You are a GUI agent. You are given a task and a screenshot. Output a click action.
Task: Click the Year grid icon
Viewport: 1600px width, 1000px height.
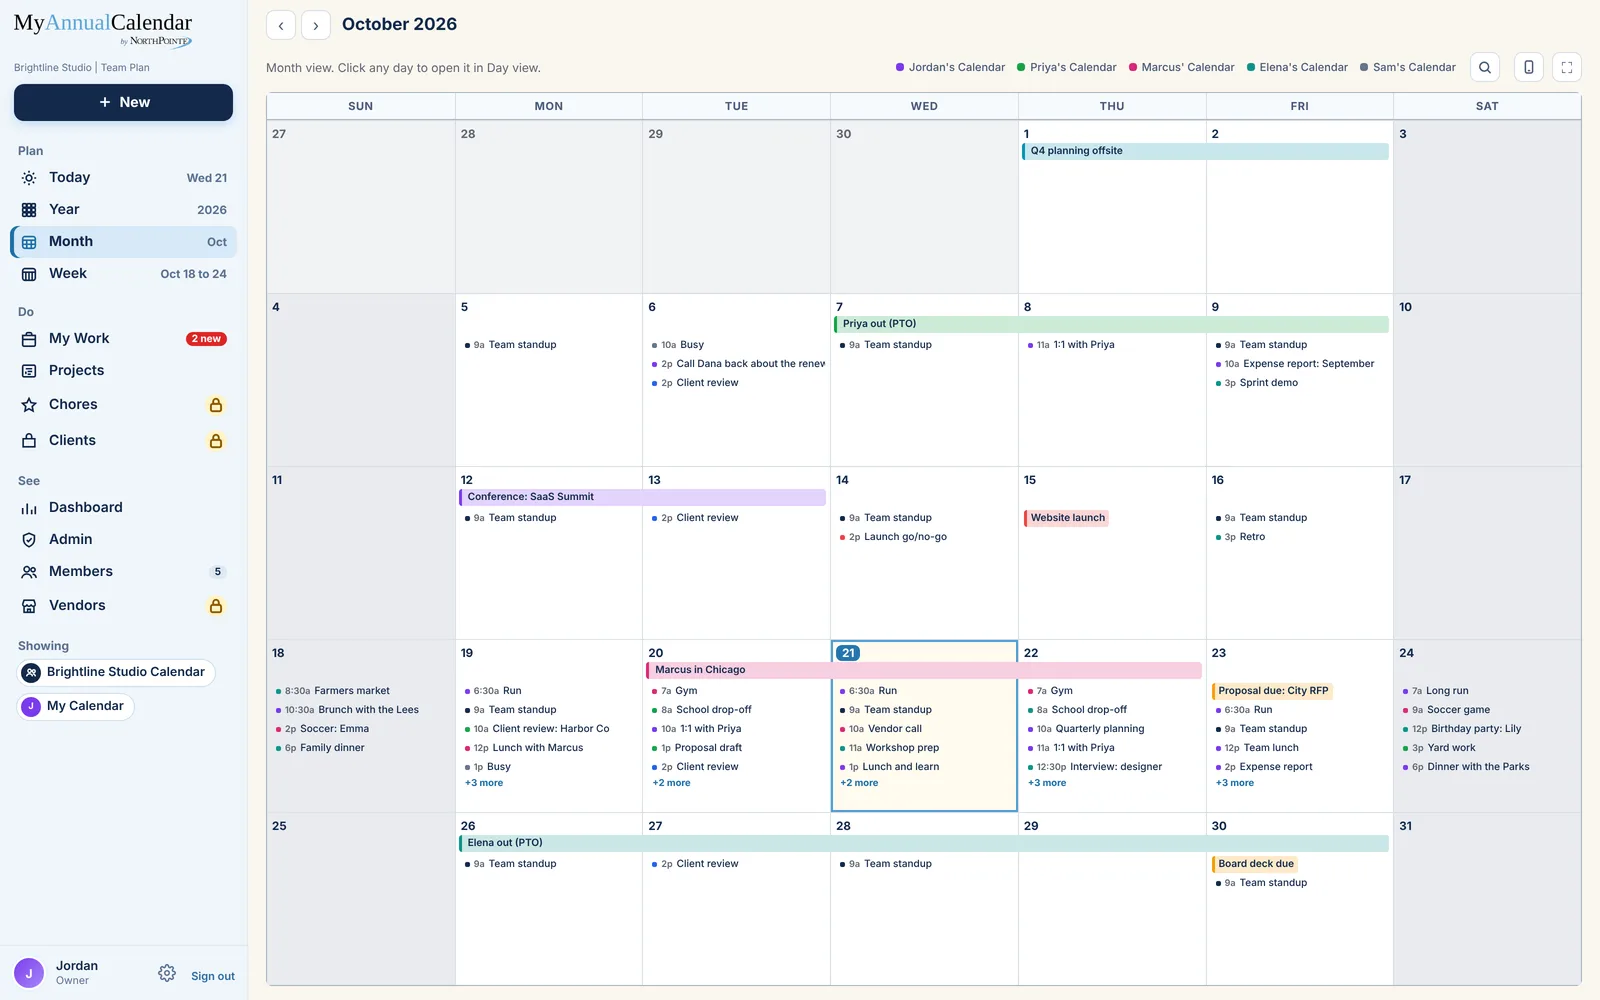click(29, 210)
